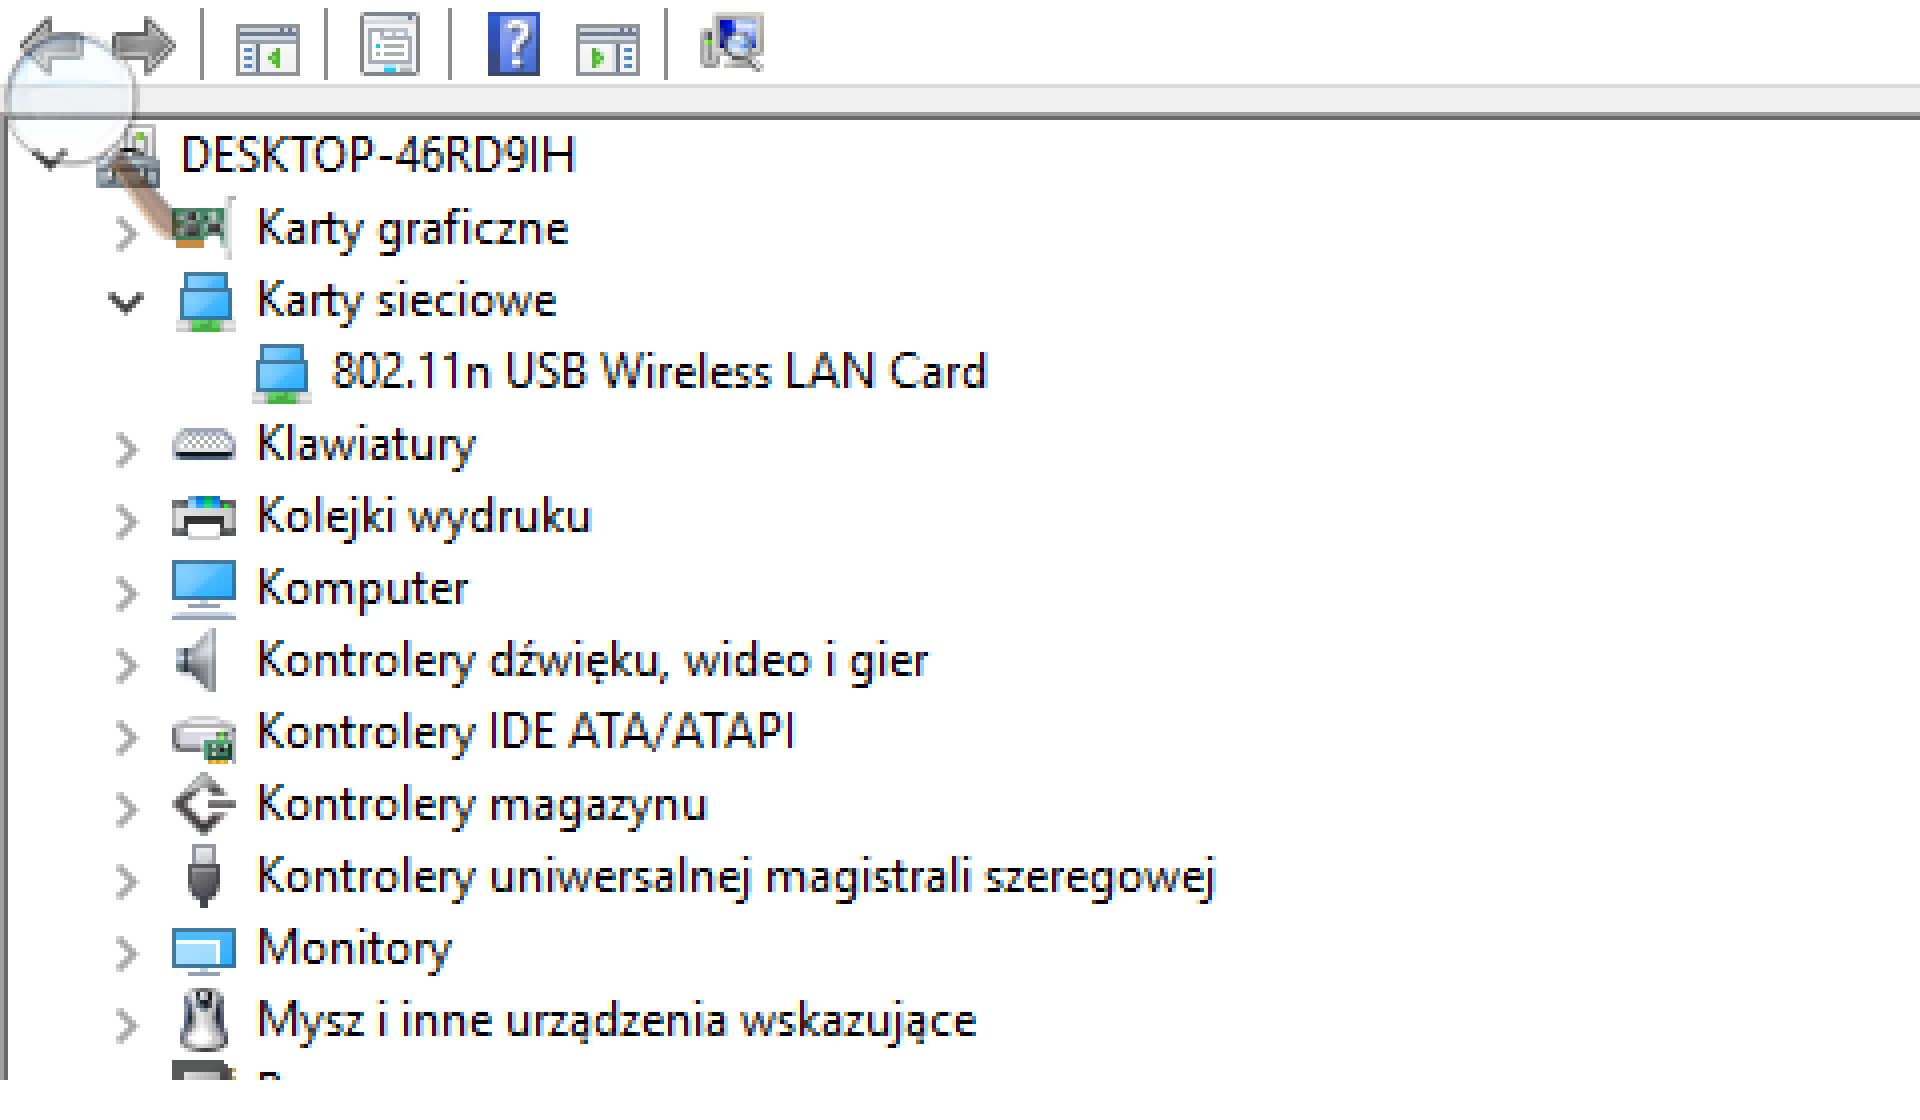The image size is (1920, 1120).
Task: Click the Show/Hide Console Tree icon
Action: [267, 47]
